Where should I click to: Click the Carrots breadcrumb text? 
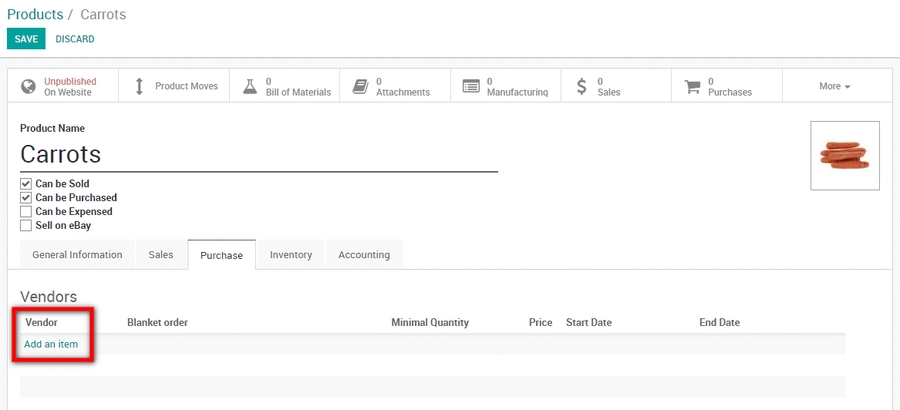[103, 14]
